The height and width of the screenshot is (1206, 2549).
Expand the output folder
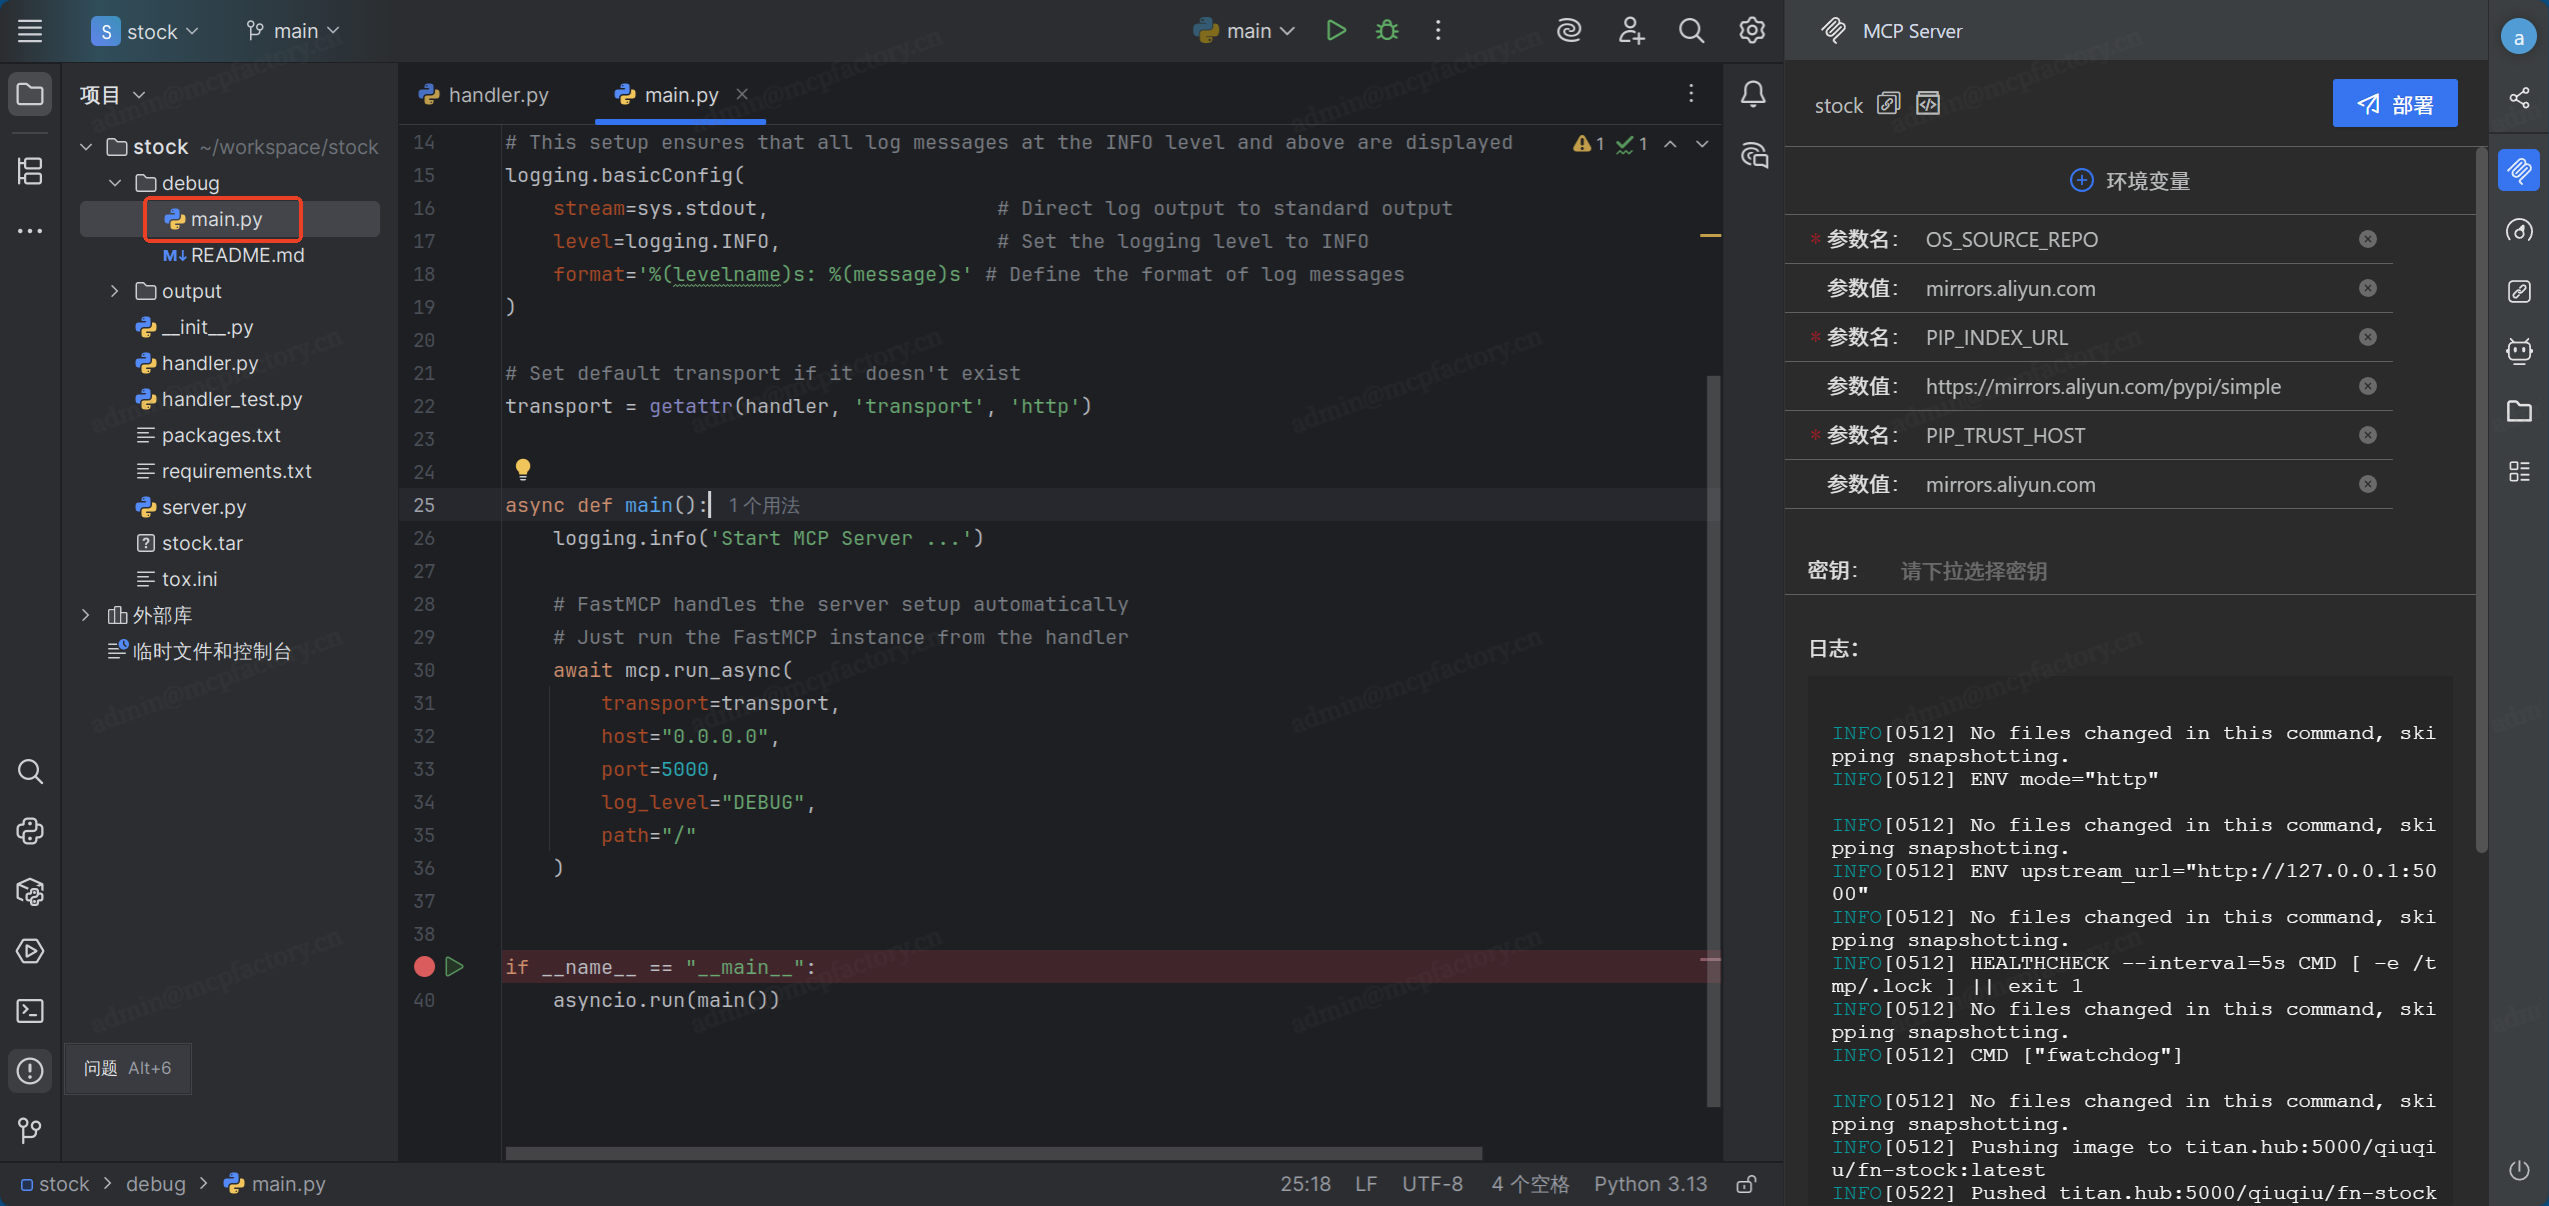coord(115,291)
